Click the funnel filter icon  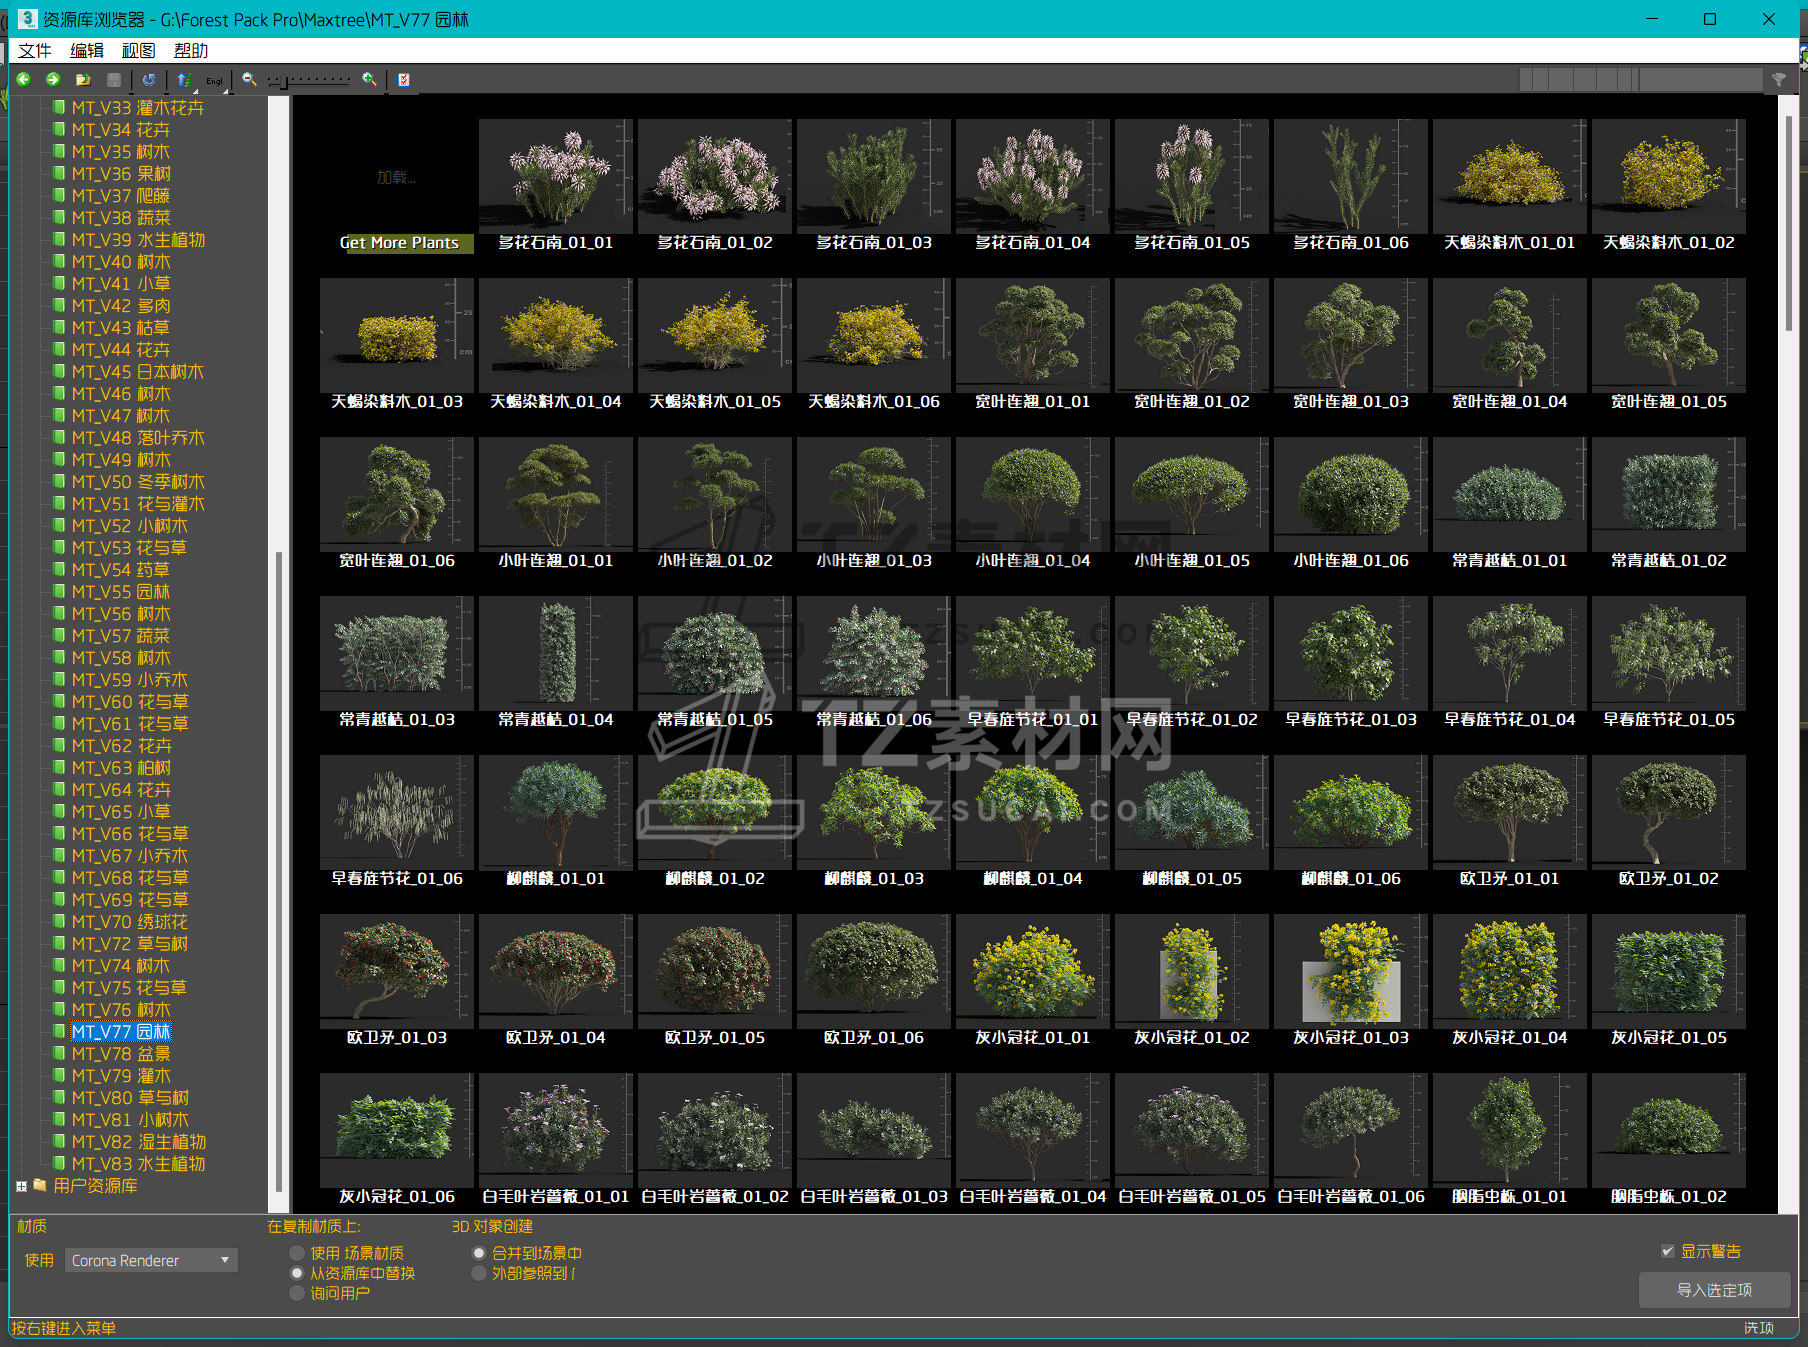coord(1779,80)
